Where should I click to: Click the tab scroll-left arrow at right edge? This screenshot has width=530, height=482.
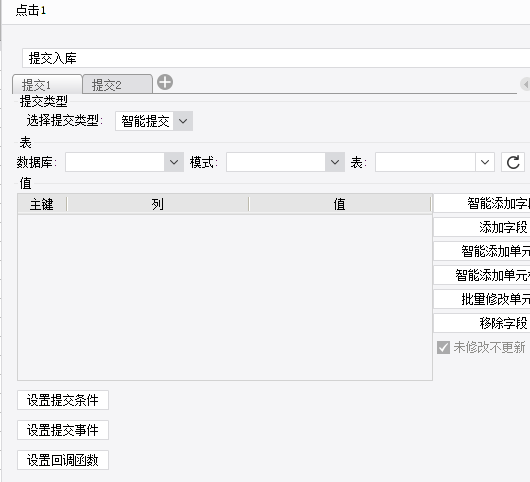tap(526, 84)
